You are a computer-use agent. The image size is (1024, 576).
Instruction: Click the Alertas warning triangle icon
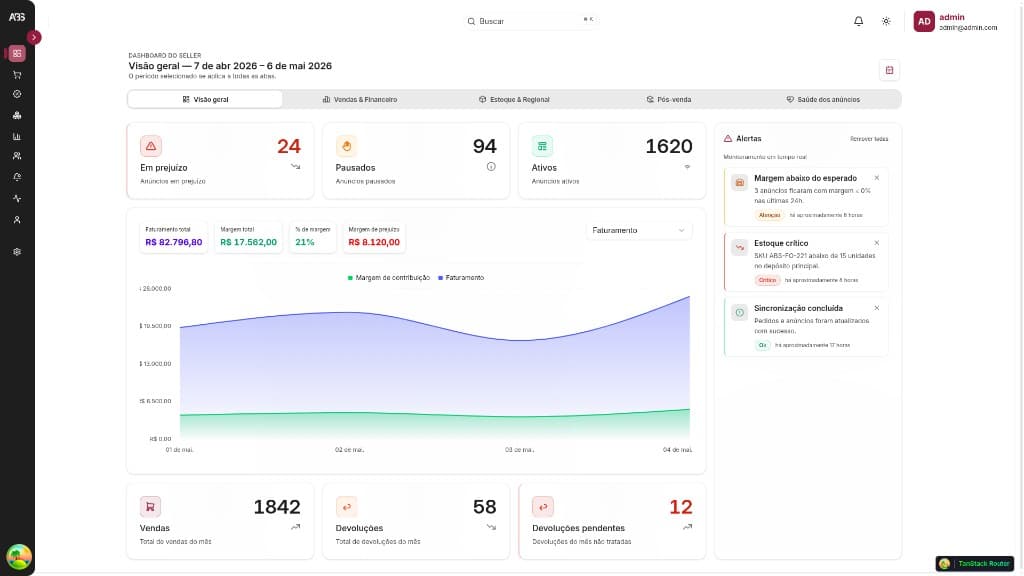pyautogui.click(x=728, y=138)
